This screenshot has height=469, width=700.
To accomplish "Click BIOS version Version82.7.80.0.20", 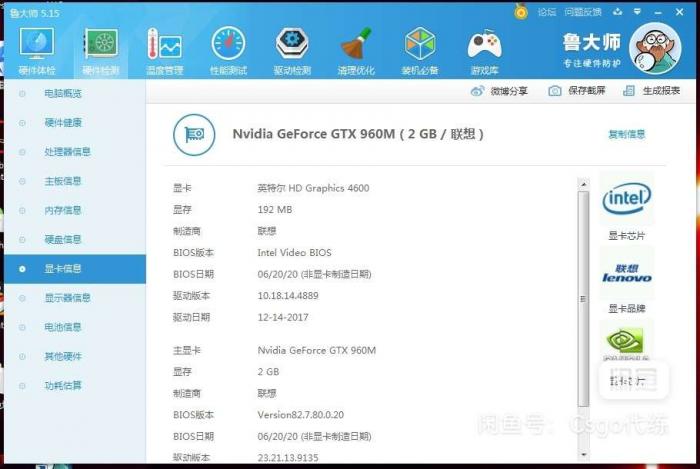I will 300,415.
